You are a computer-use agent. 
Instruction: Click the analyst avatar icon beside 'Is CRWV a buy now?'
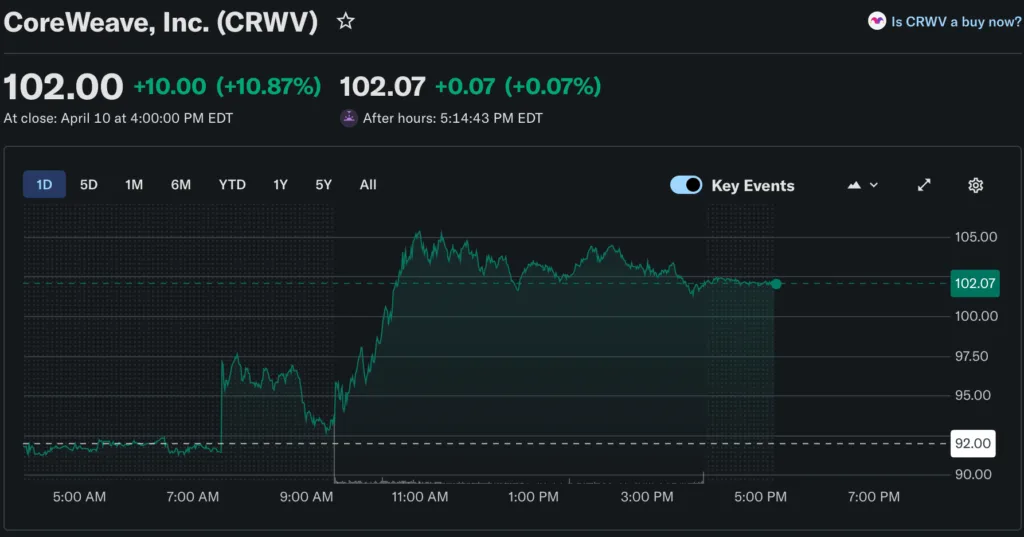pos(876,22)
